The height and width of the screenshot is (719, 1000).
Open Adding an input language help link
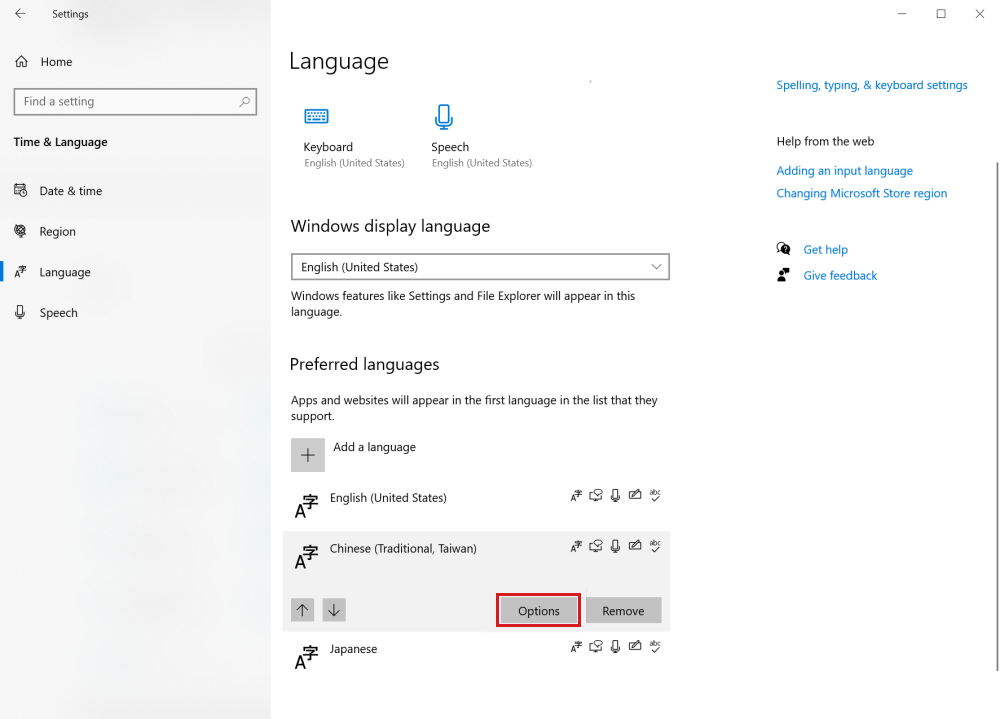[844, 171]
